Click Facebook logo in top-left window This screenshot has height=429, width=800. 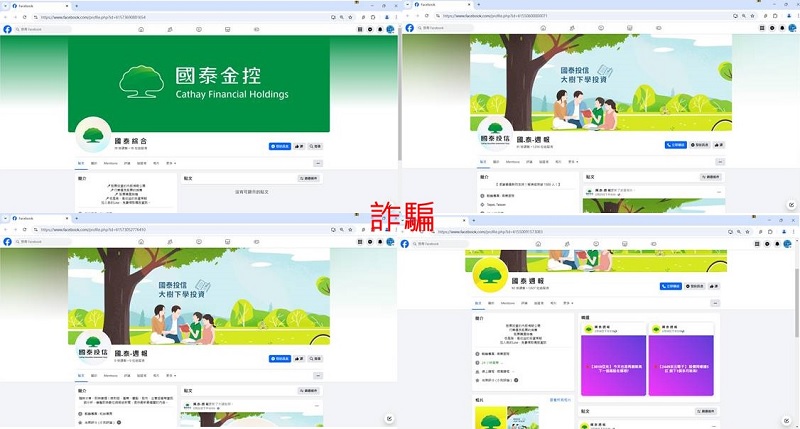[7, 29]
